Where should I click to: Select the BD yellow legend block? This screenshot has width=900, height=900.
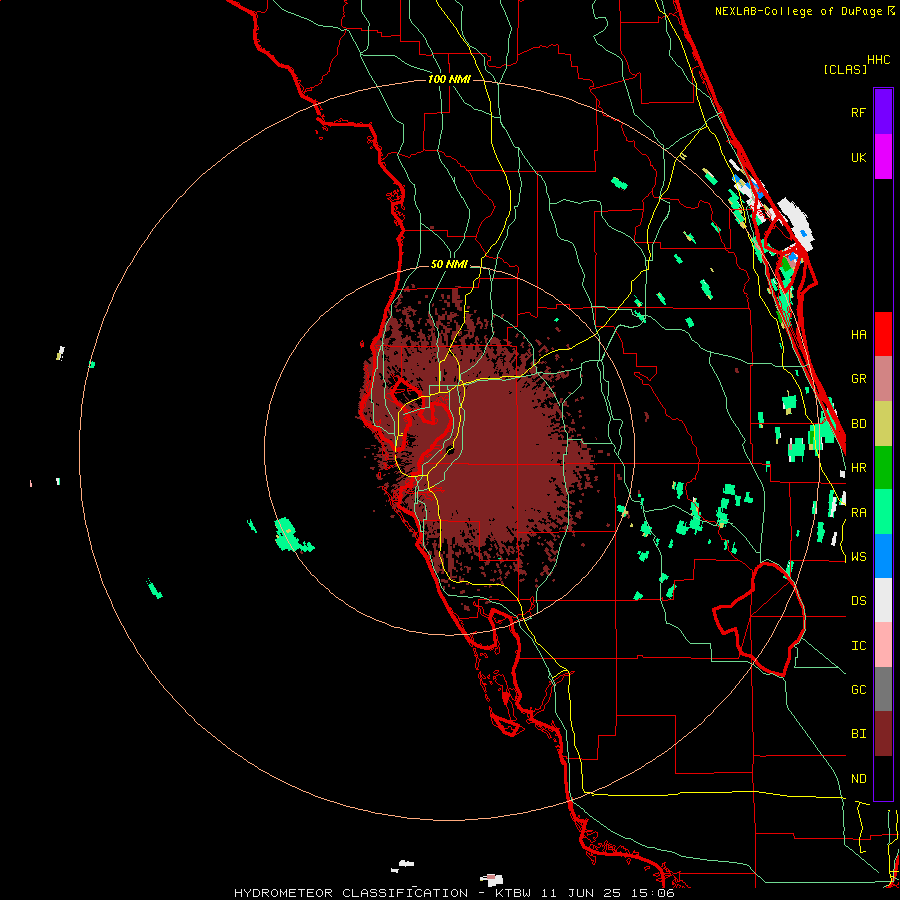click(883, 424)
